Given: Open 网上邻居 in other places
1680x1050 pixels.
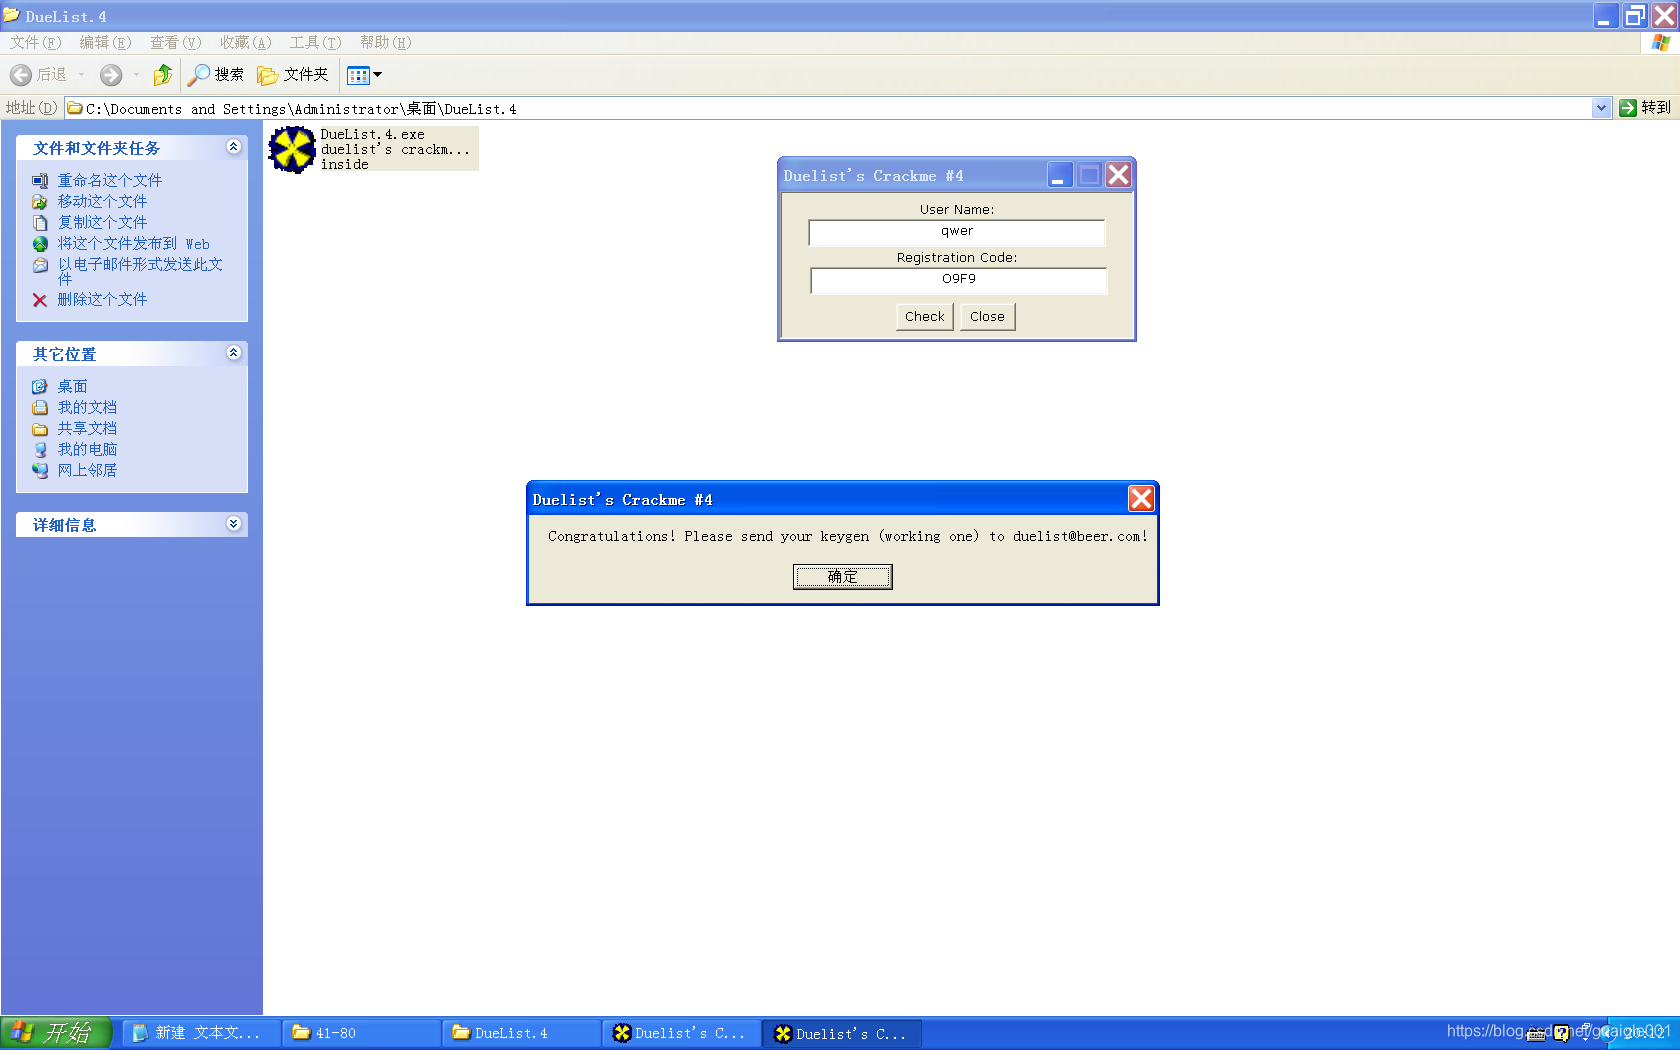Looking at the screenshot, I should [x=87, y=471].
